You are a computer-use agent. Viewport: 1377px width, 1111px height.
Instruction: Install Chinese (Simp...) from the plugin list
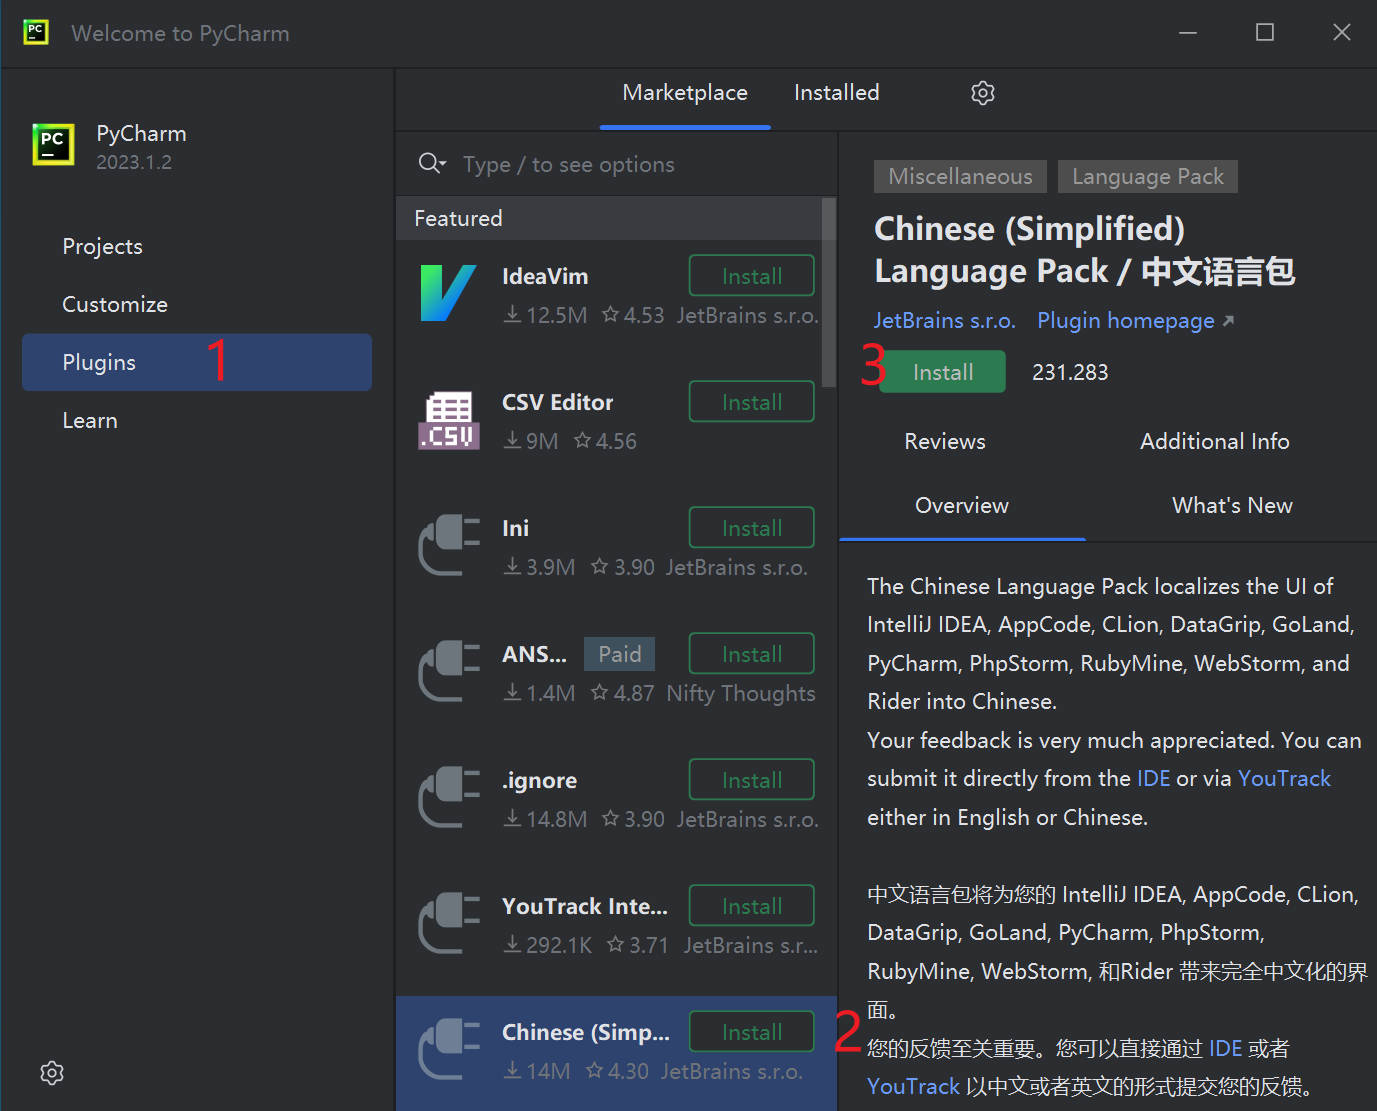pos(752,1032)
